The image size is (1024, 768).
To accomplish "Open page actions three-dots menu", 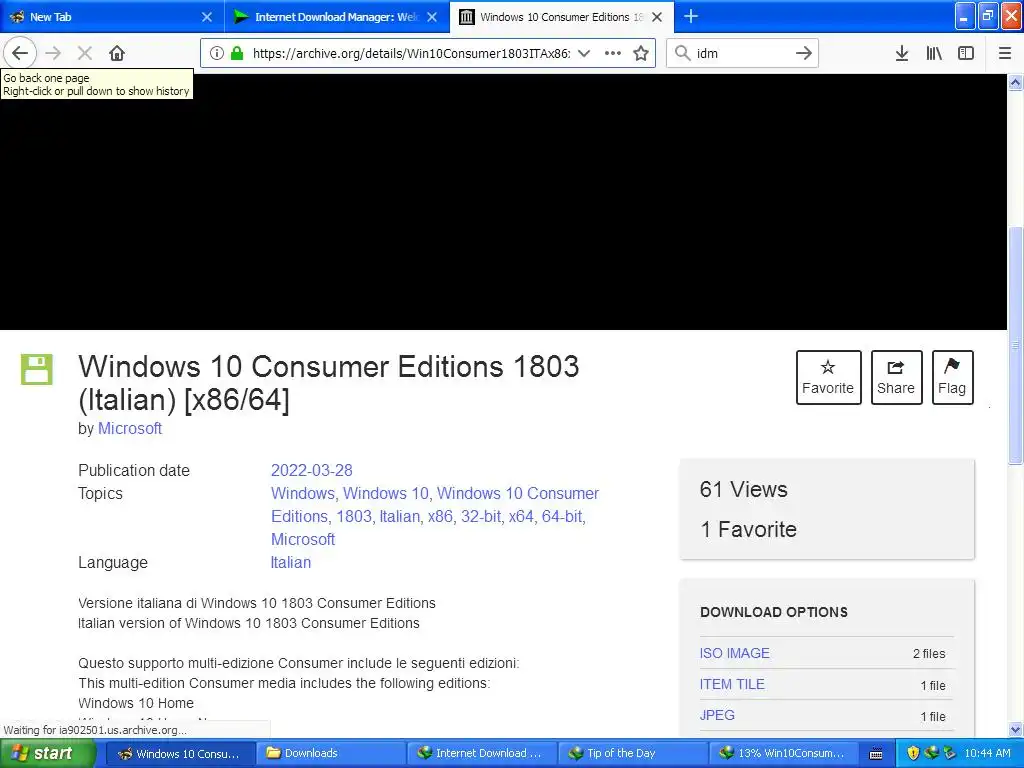I will point(613,53).
